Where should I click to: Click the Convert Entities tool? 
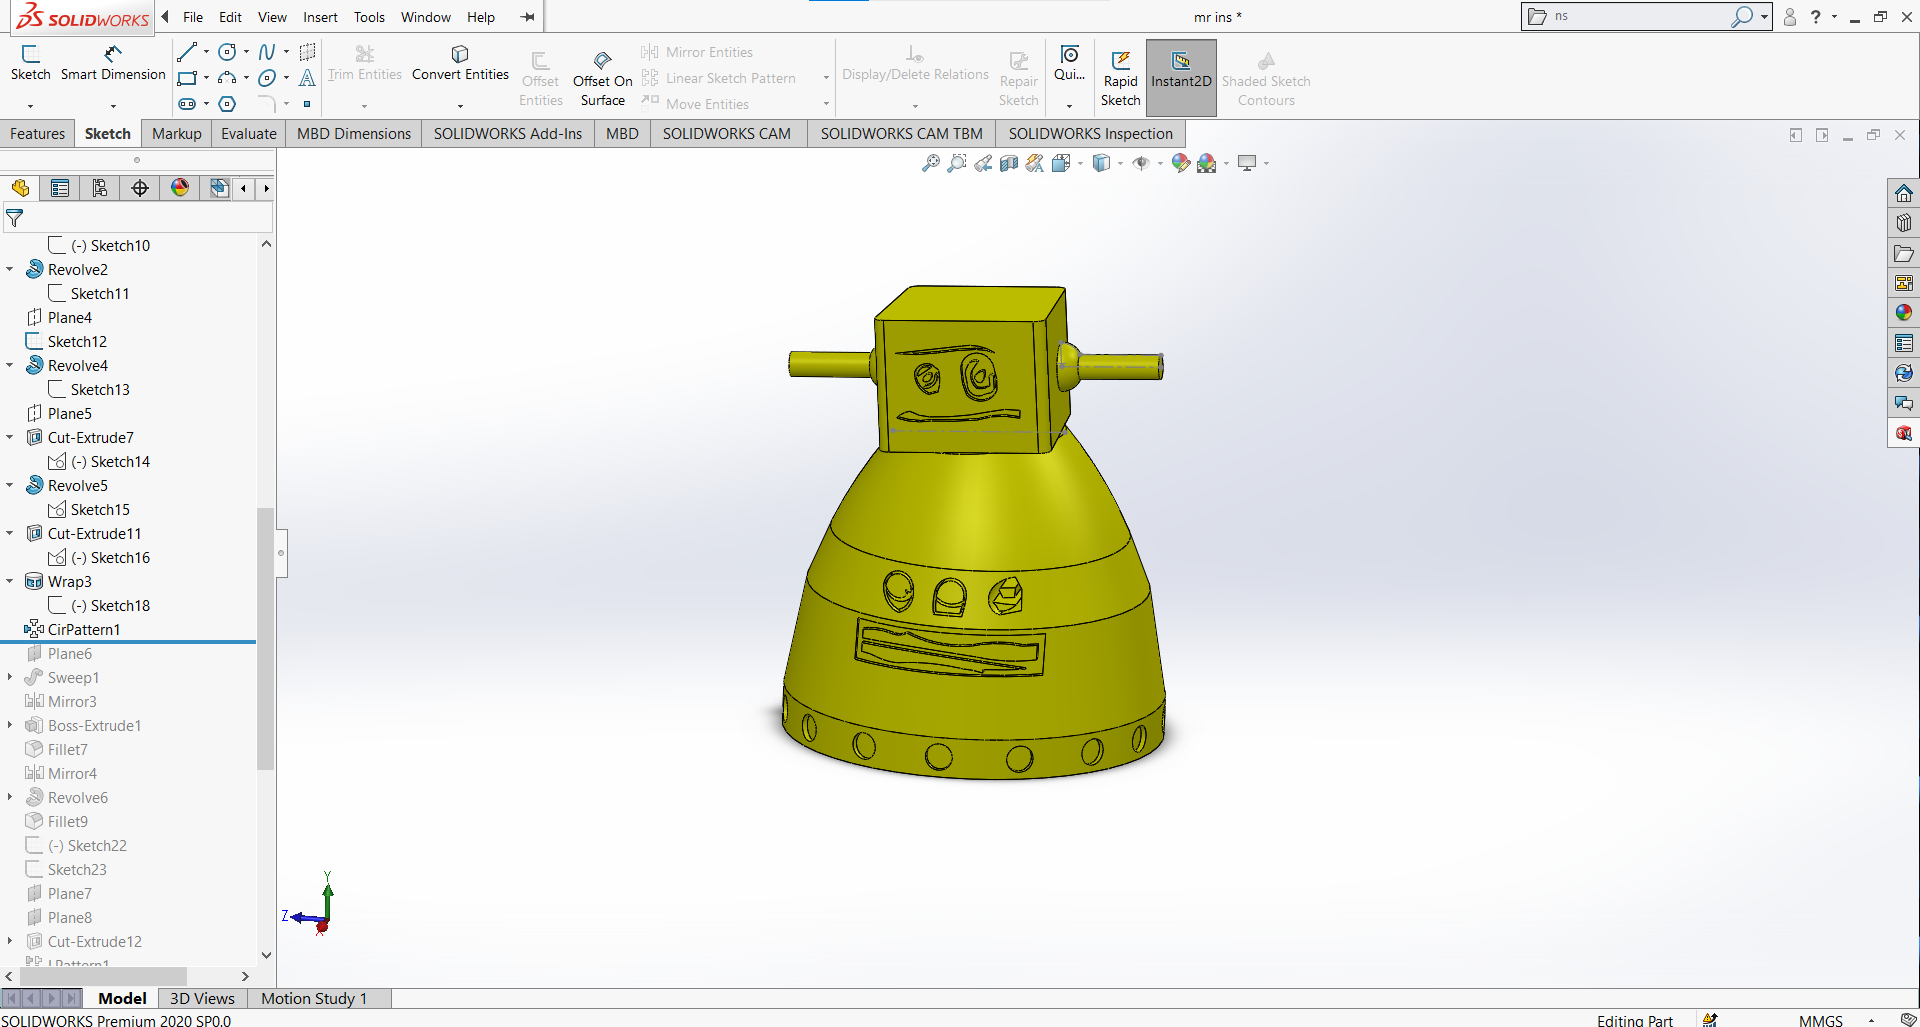pyautogui.click(x=460, y=63)
